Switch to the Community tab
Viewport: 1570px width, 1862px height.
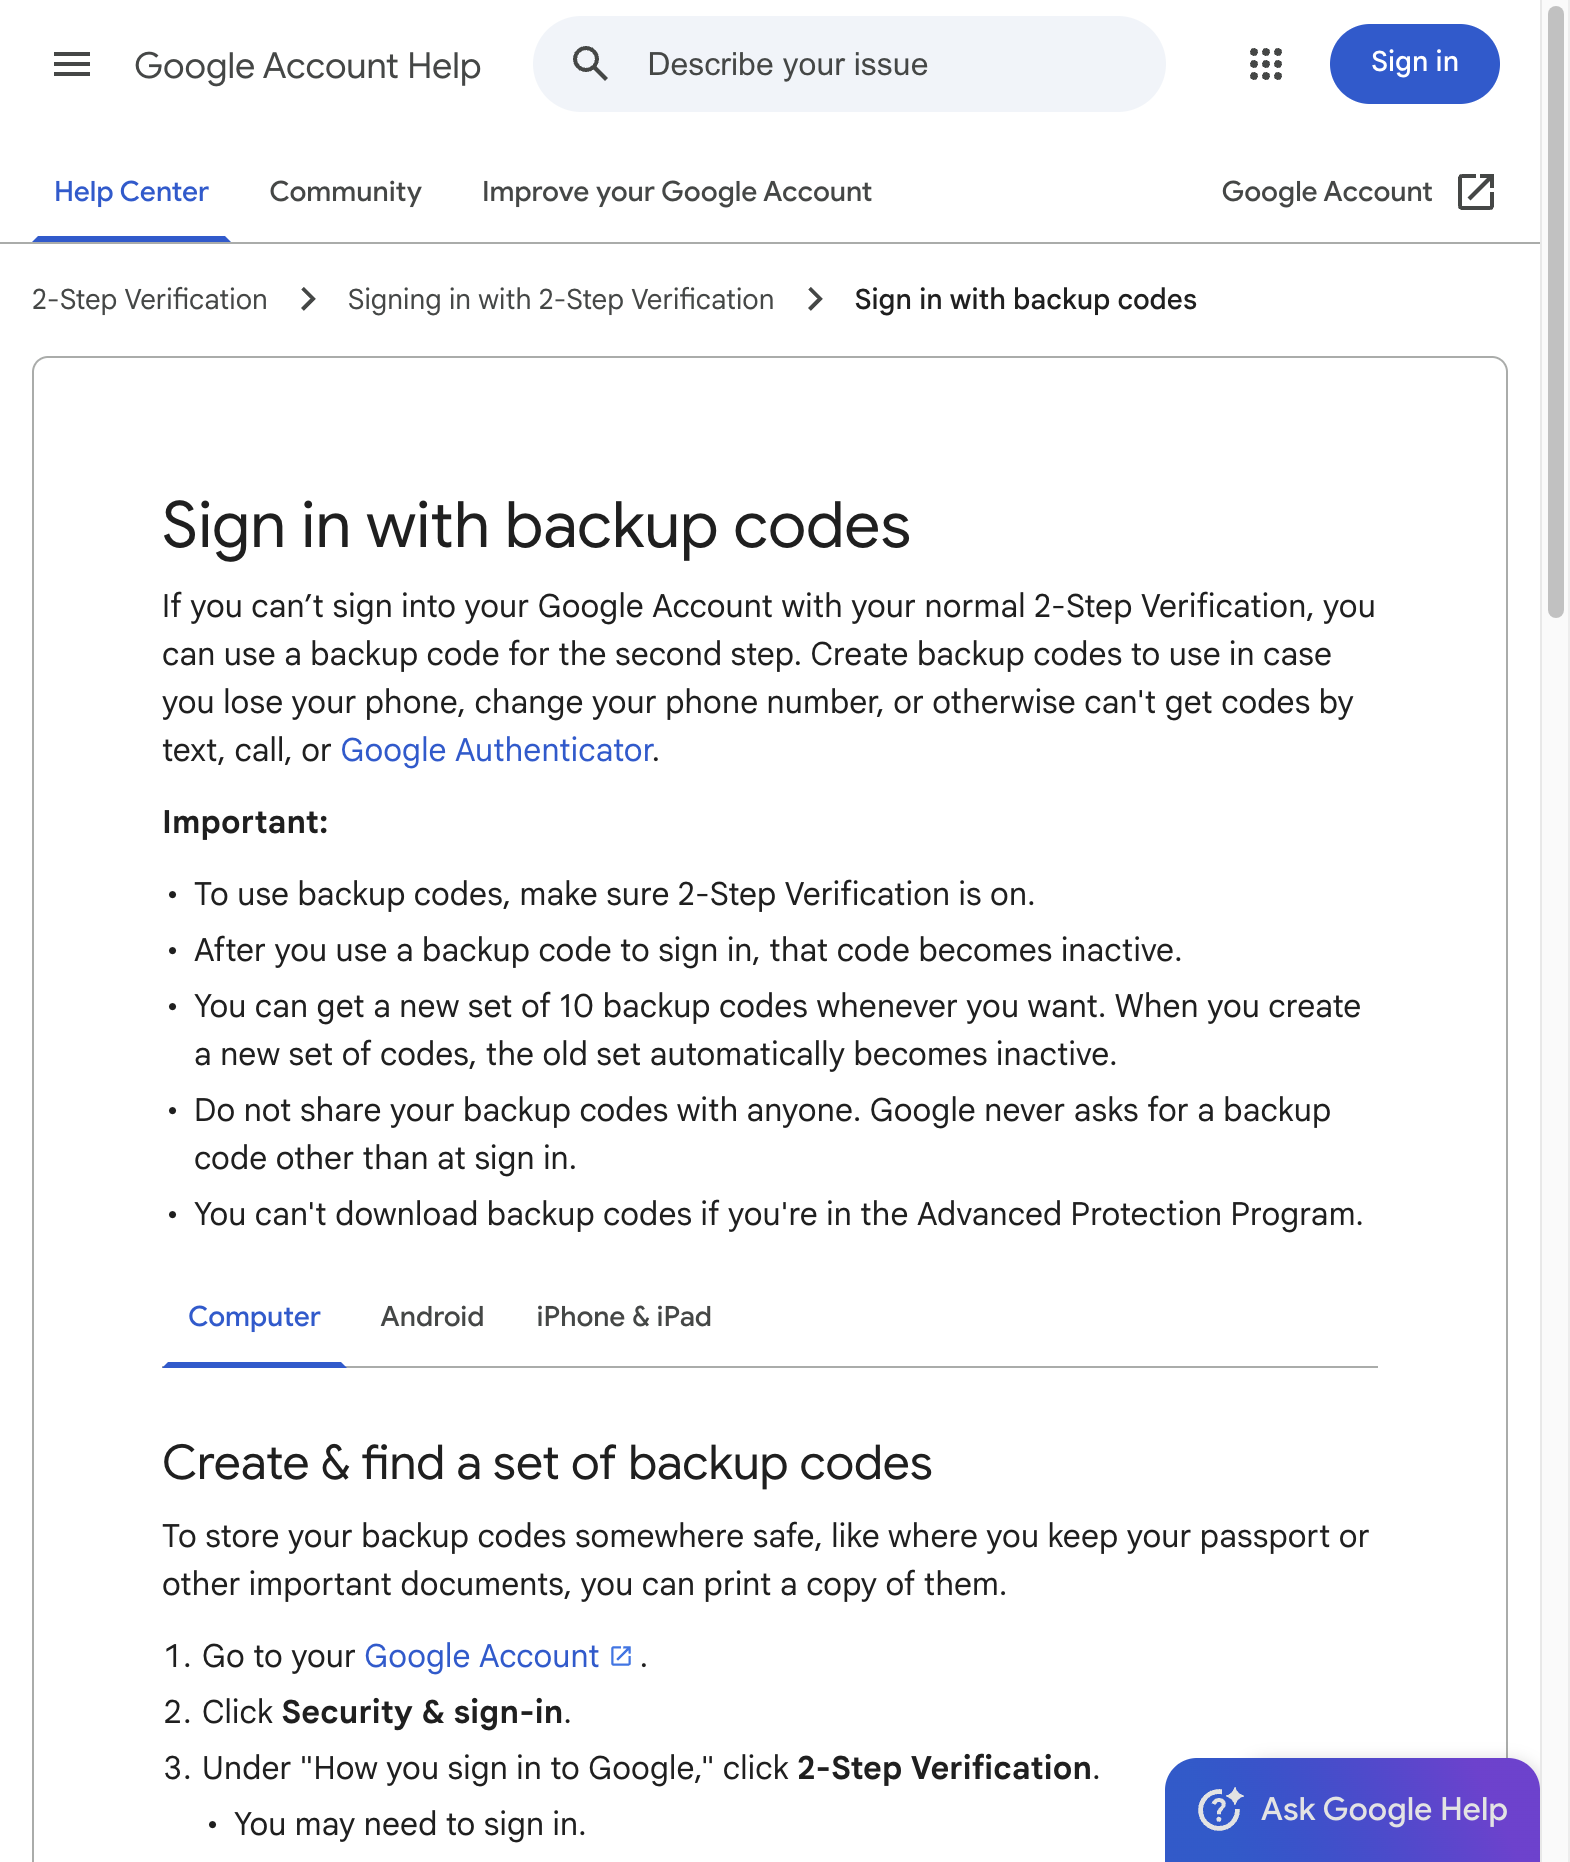(345, 192)
